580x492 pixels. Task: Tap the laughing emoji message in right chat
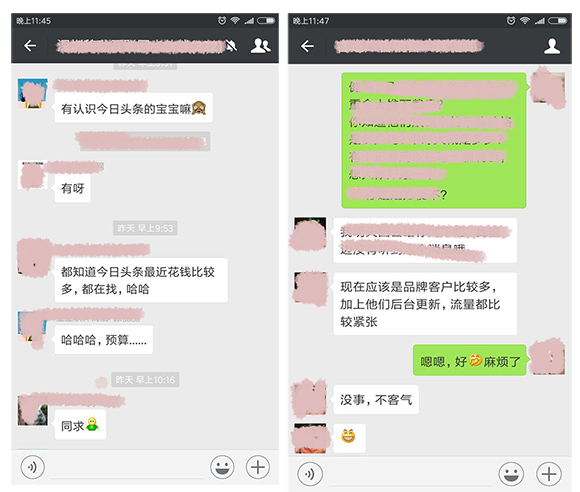coord(349,438)
